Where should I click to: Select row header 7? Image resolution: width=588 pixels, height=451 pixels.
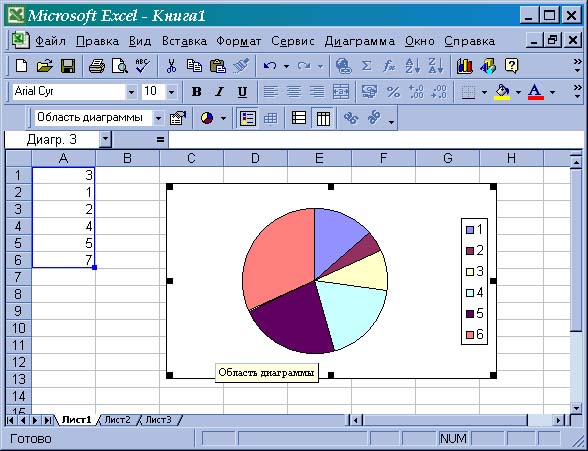(18, 277)
